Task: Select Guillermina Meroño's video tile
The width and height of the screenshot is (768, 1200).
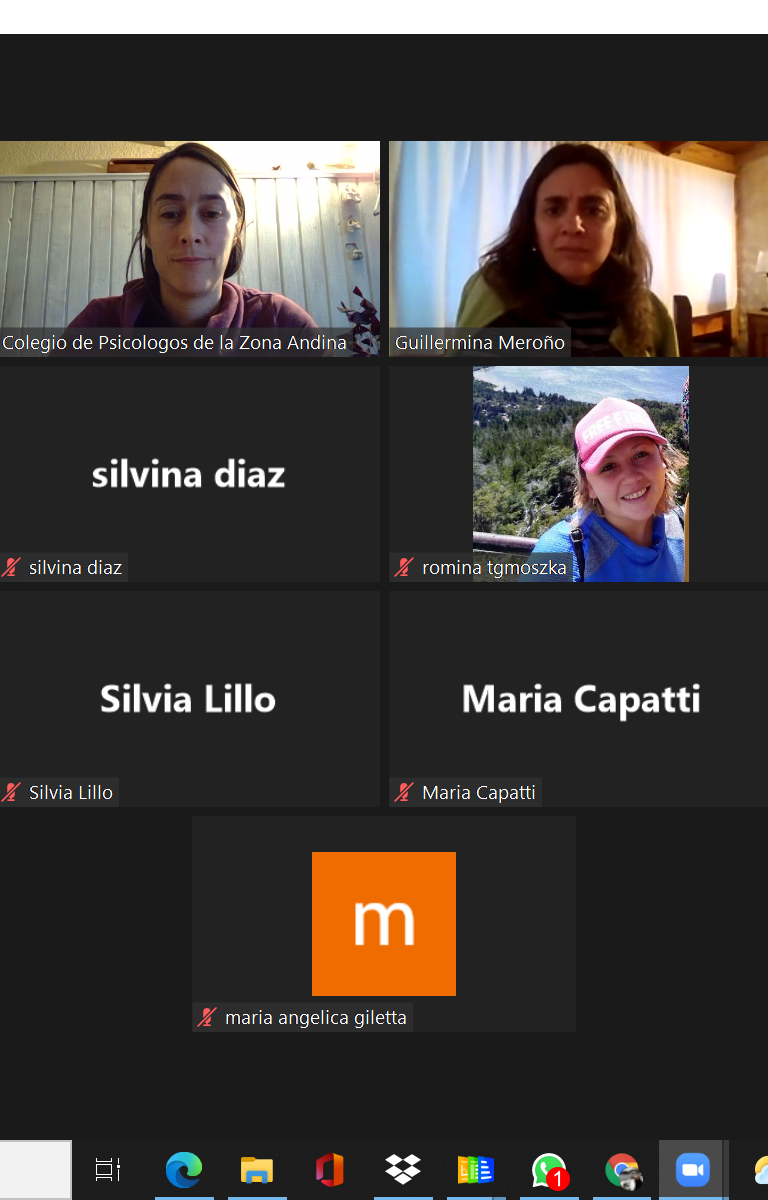Action: [578, 249]
